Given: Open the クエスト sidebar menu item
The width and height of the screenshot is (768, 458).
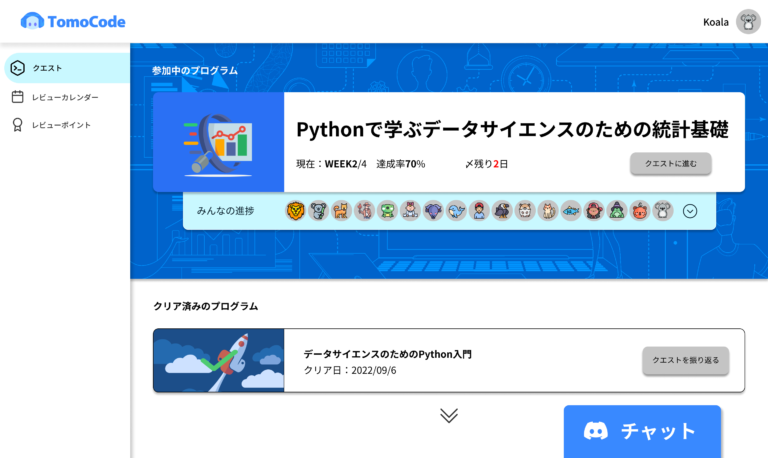Looking at the screenshot, I should coord(67,68).
